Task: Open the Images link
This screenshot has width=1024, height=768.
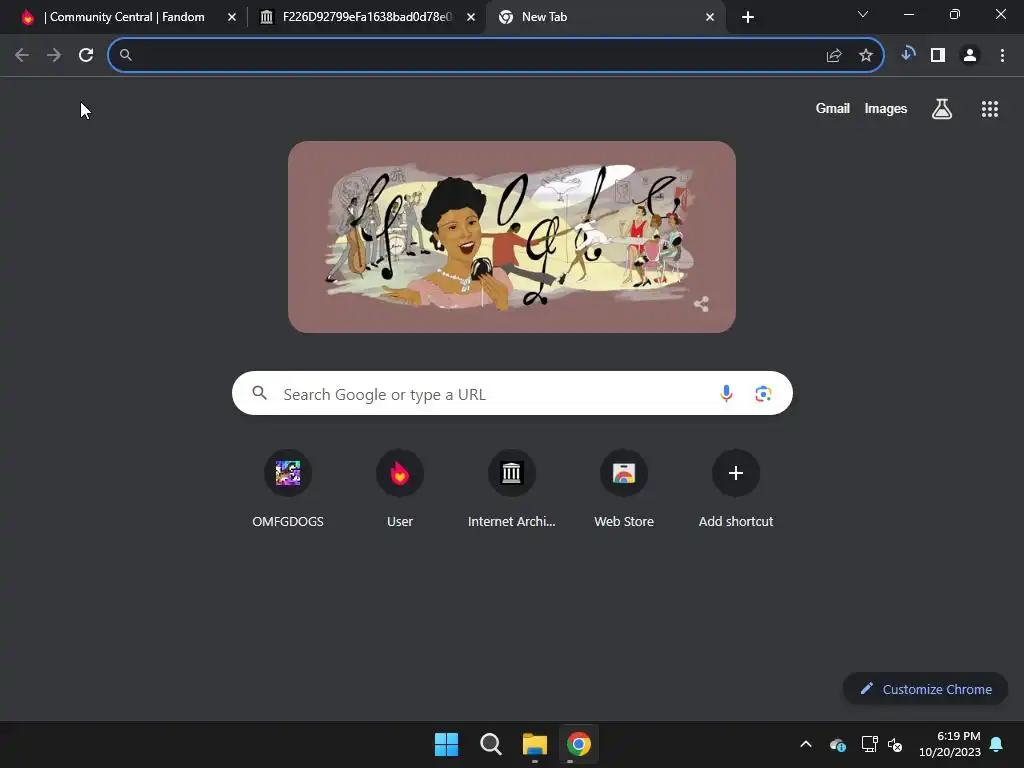Action: pyautogui.click(x=886, y=108)
